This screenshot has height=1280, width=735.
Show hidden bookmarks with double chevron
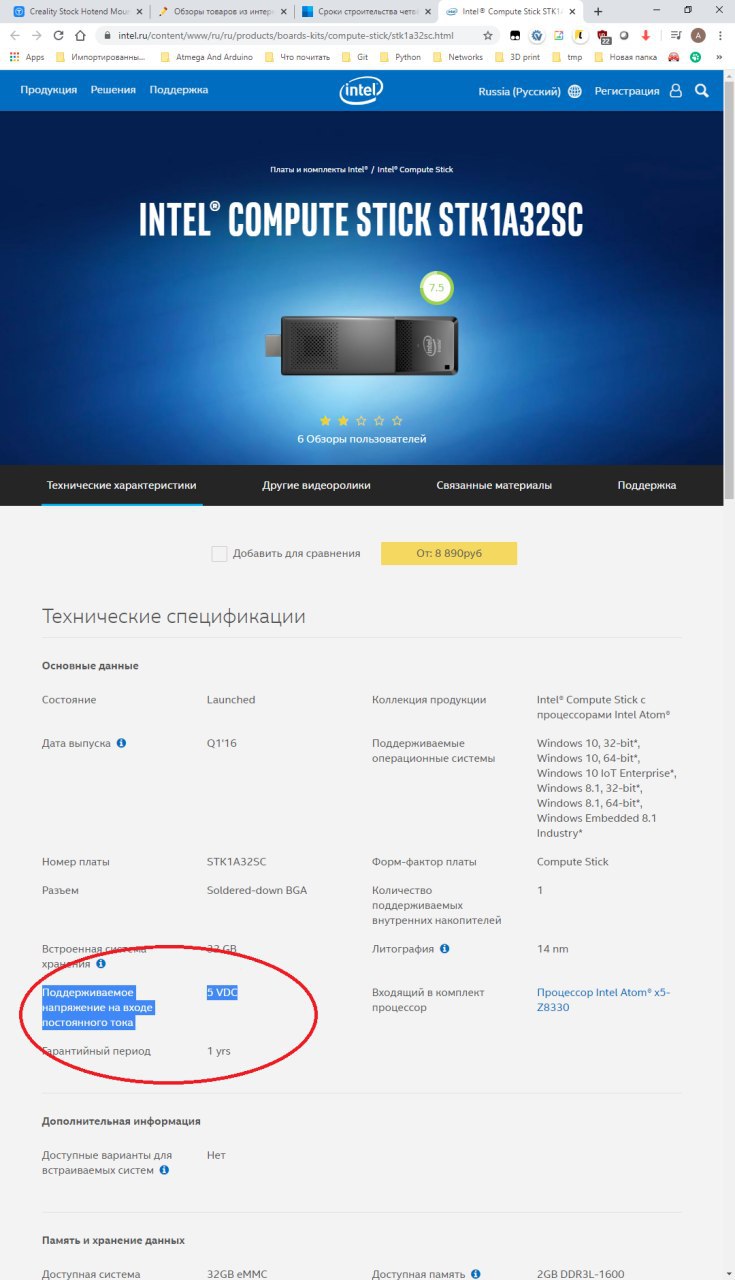719,57
